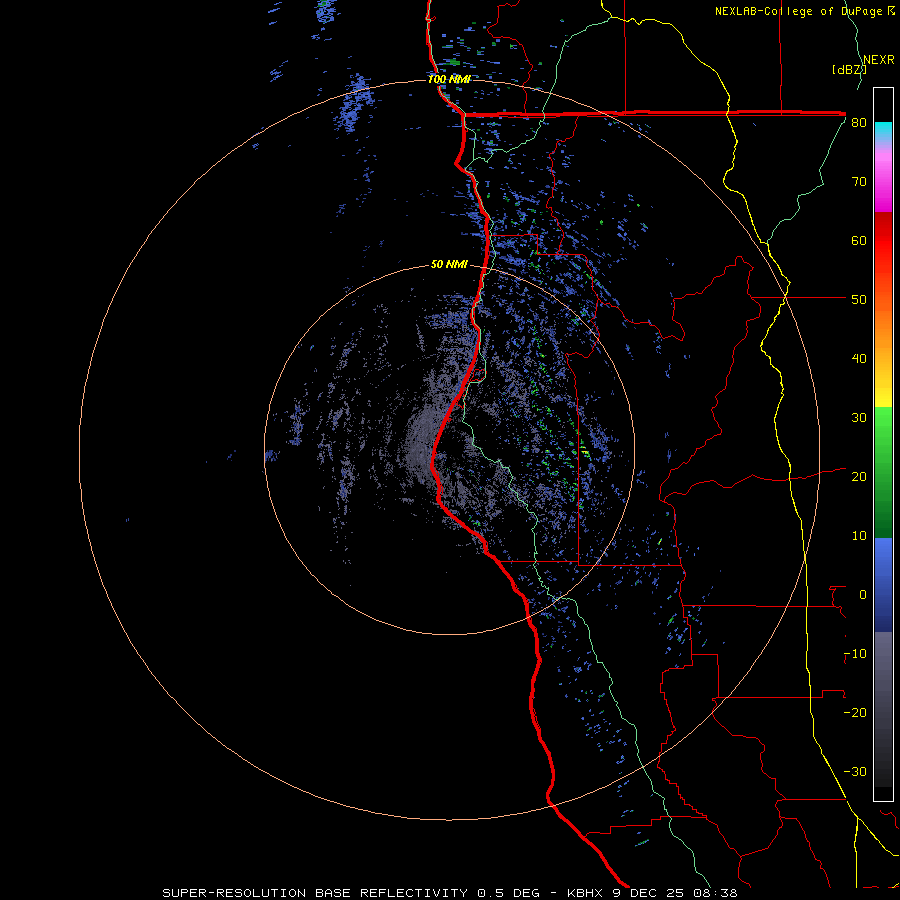The image size is (900, 900).
Task: Click the KBHX station identifier in the caption
Action: click(586, 893)
